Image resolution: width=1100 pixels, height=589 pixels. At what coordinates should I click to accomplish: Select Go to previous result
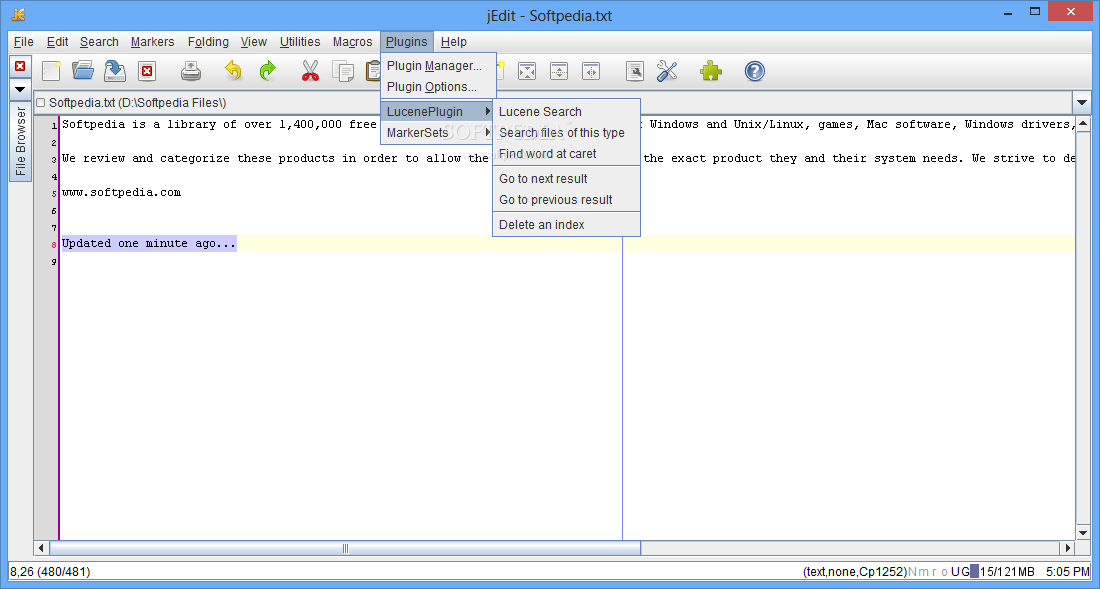[x=566, y=200]
